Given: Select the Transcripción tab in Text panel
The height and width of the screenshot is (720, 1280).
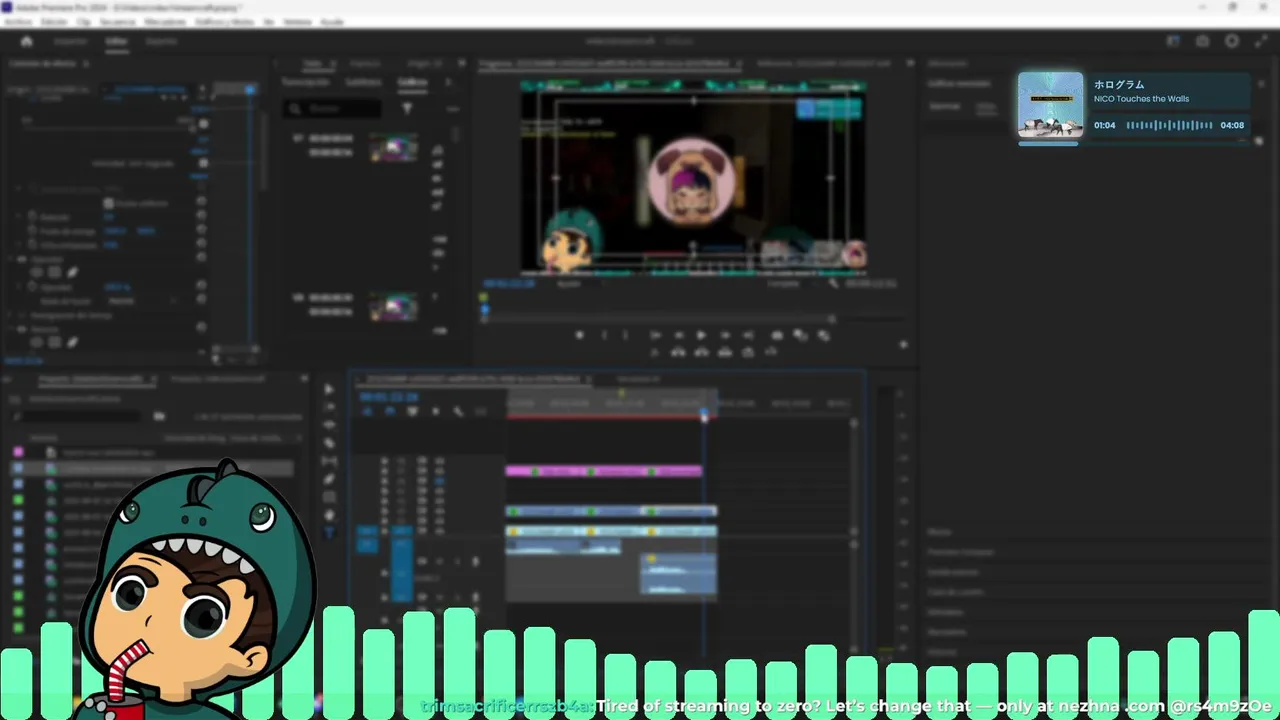Looking at the screenshot, I should click(305, 82).
